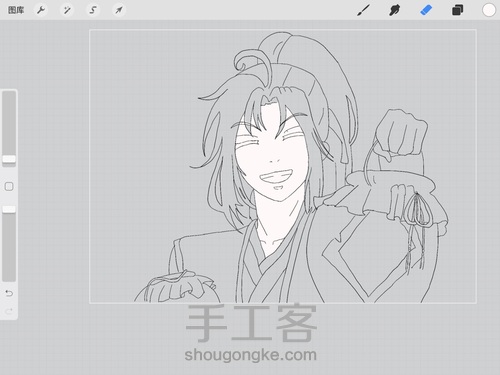Image resolution: width=500 pixels, height=375 pixels.
Task: Click the raised fist in the drawing
Action: click(x=402, y=133)
